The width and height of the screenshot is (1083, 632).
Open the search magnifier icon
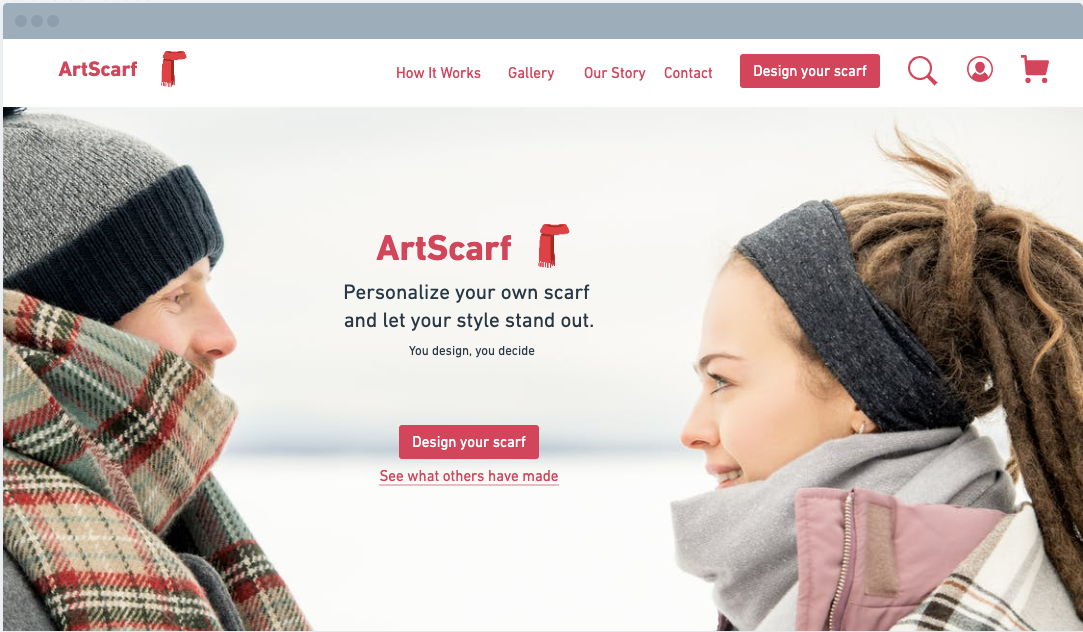(x=922, y=70)
